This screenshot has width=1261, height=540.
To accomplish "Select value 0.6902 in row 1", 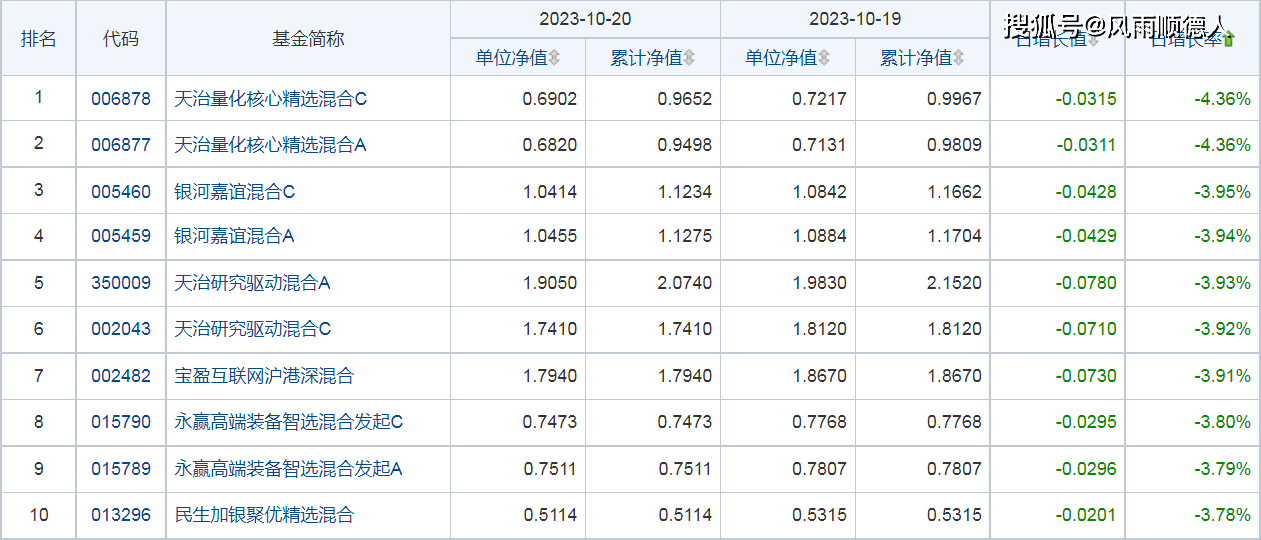I will (x=550, y=99).
